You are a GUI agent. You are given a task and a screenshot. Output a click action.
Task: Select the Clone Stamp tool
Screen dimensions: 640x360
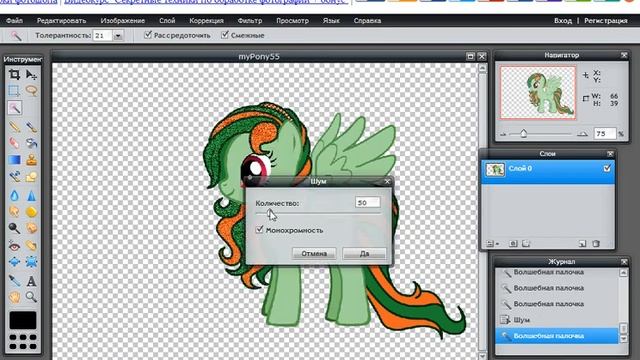(31, 160)
